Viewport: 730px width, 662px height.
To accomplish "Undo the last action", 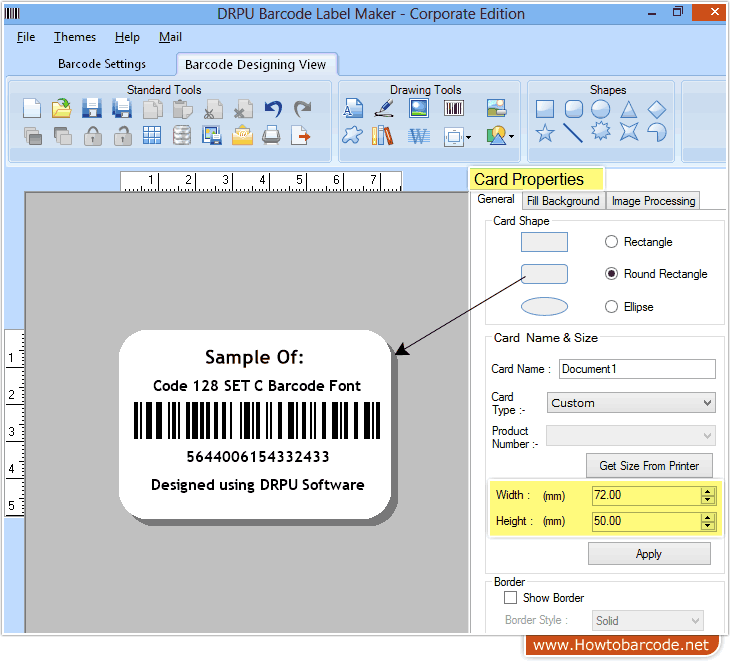I will 273,109.
